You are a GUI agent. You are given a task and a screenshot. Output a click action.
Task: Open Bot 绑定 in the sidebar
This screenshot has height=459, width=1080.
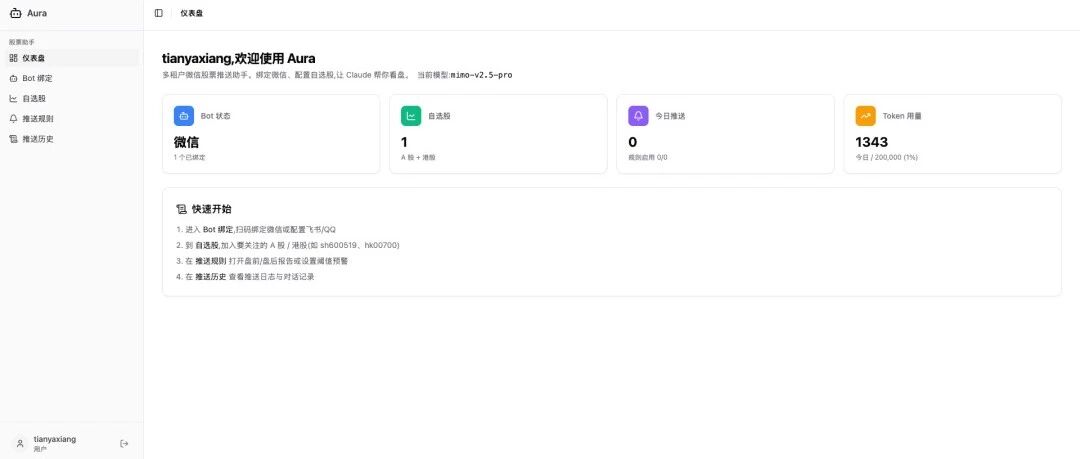72,79
